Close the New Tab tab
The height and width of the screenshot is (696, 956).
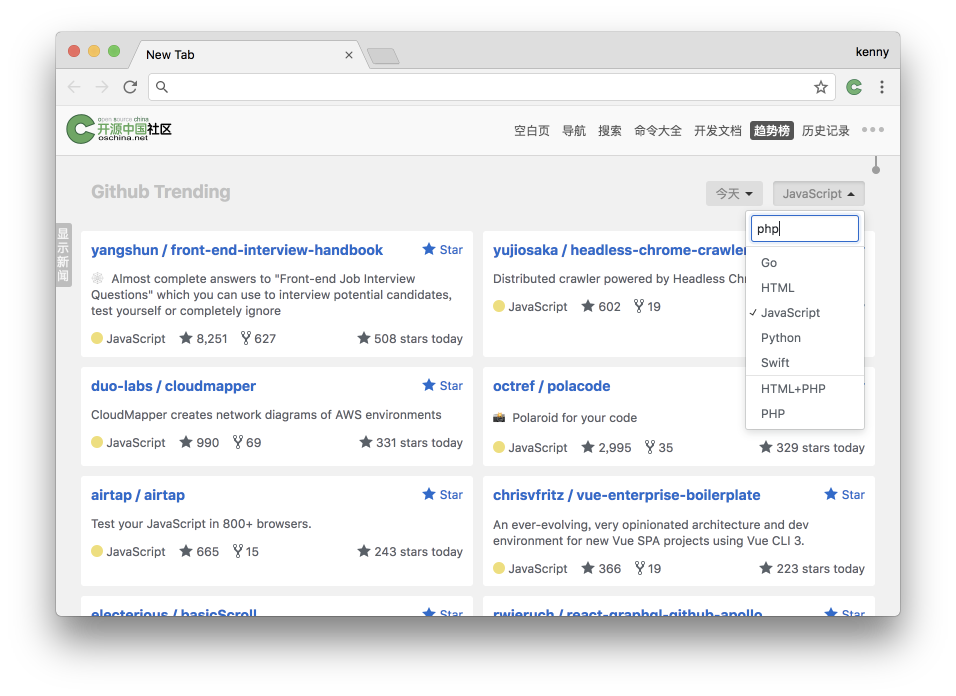click(349, 55)
